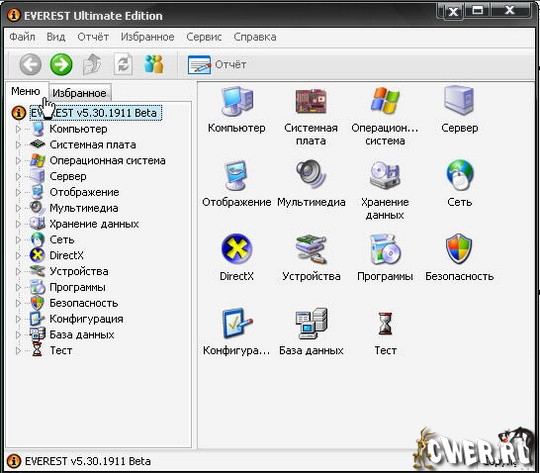Image resolution: width=540 pixels, height=473 pixels.
Task: Expand the Тест tree node
Action: click(x=18, y=351)
